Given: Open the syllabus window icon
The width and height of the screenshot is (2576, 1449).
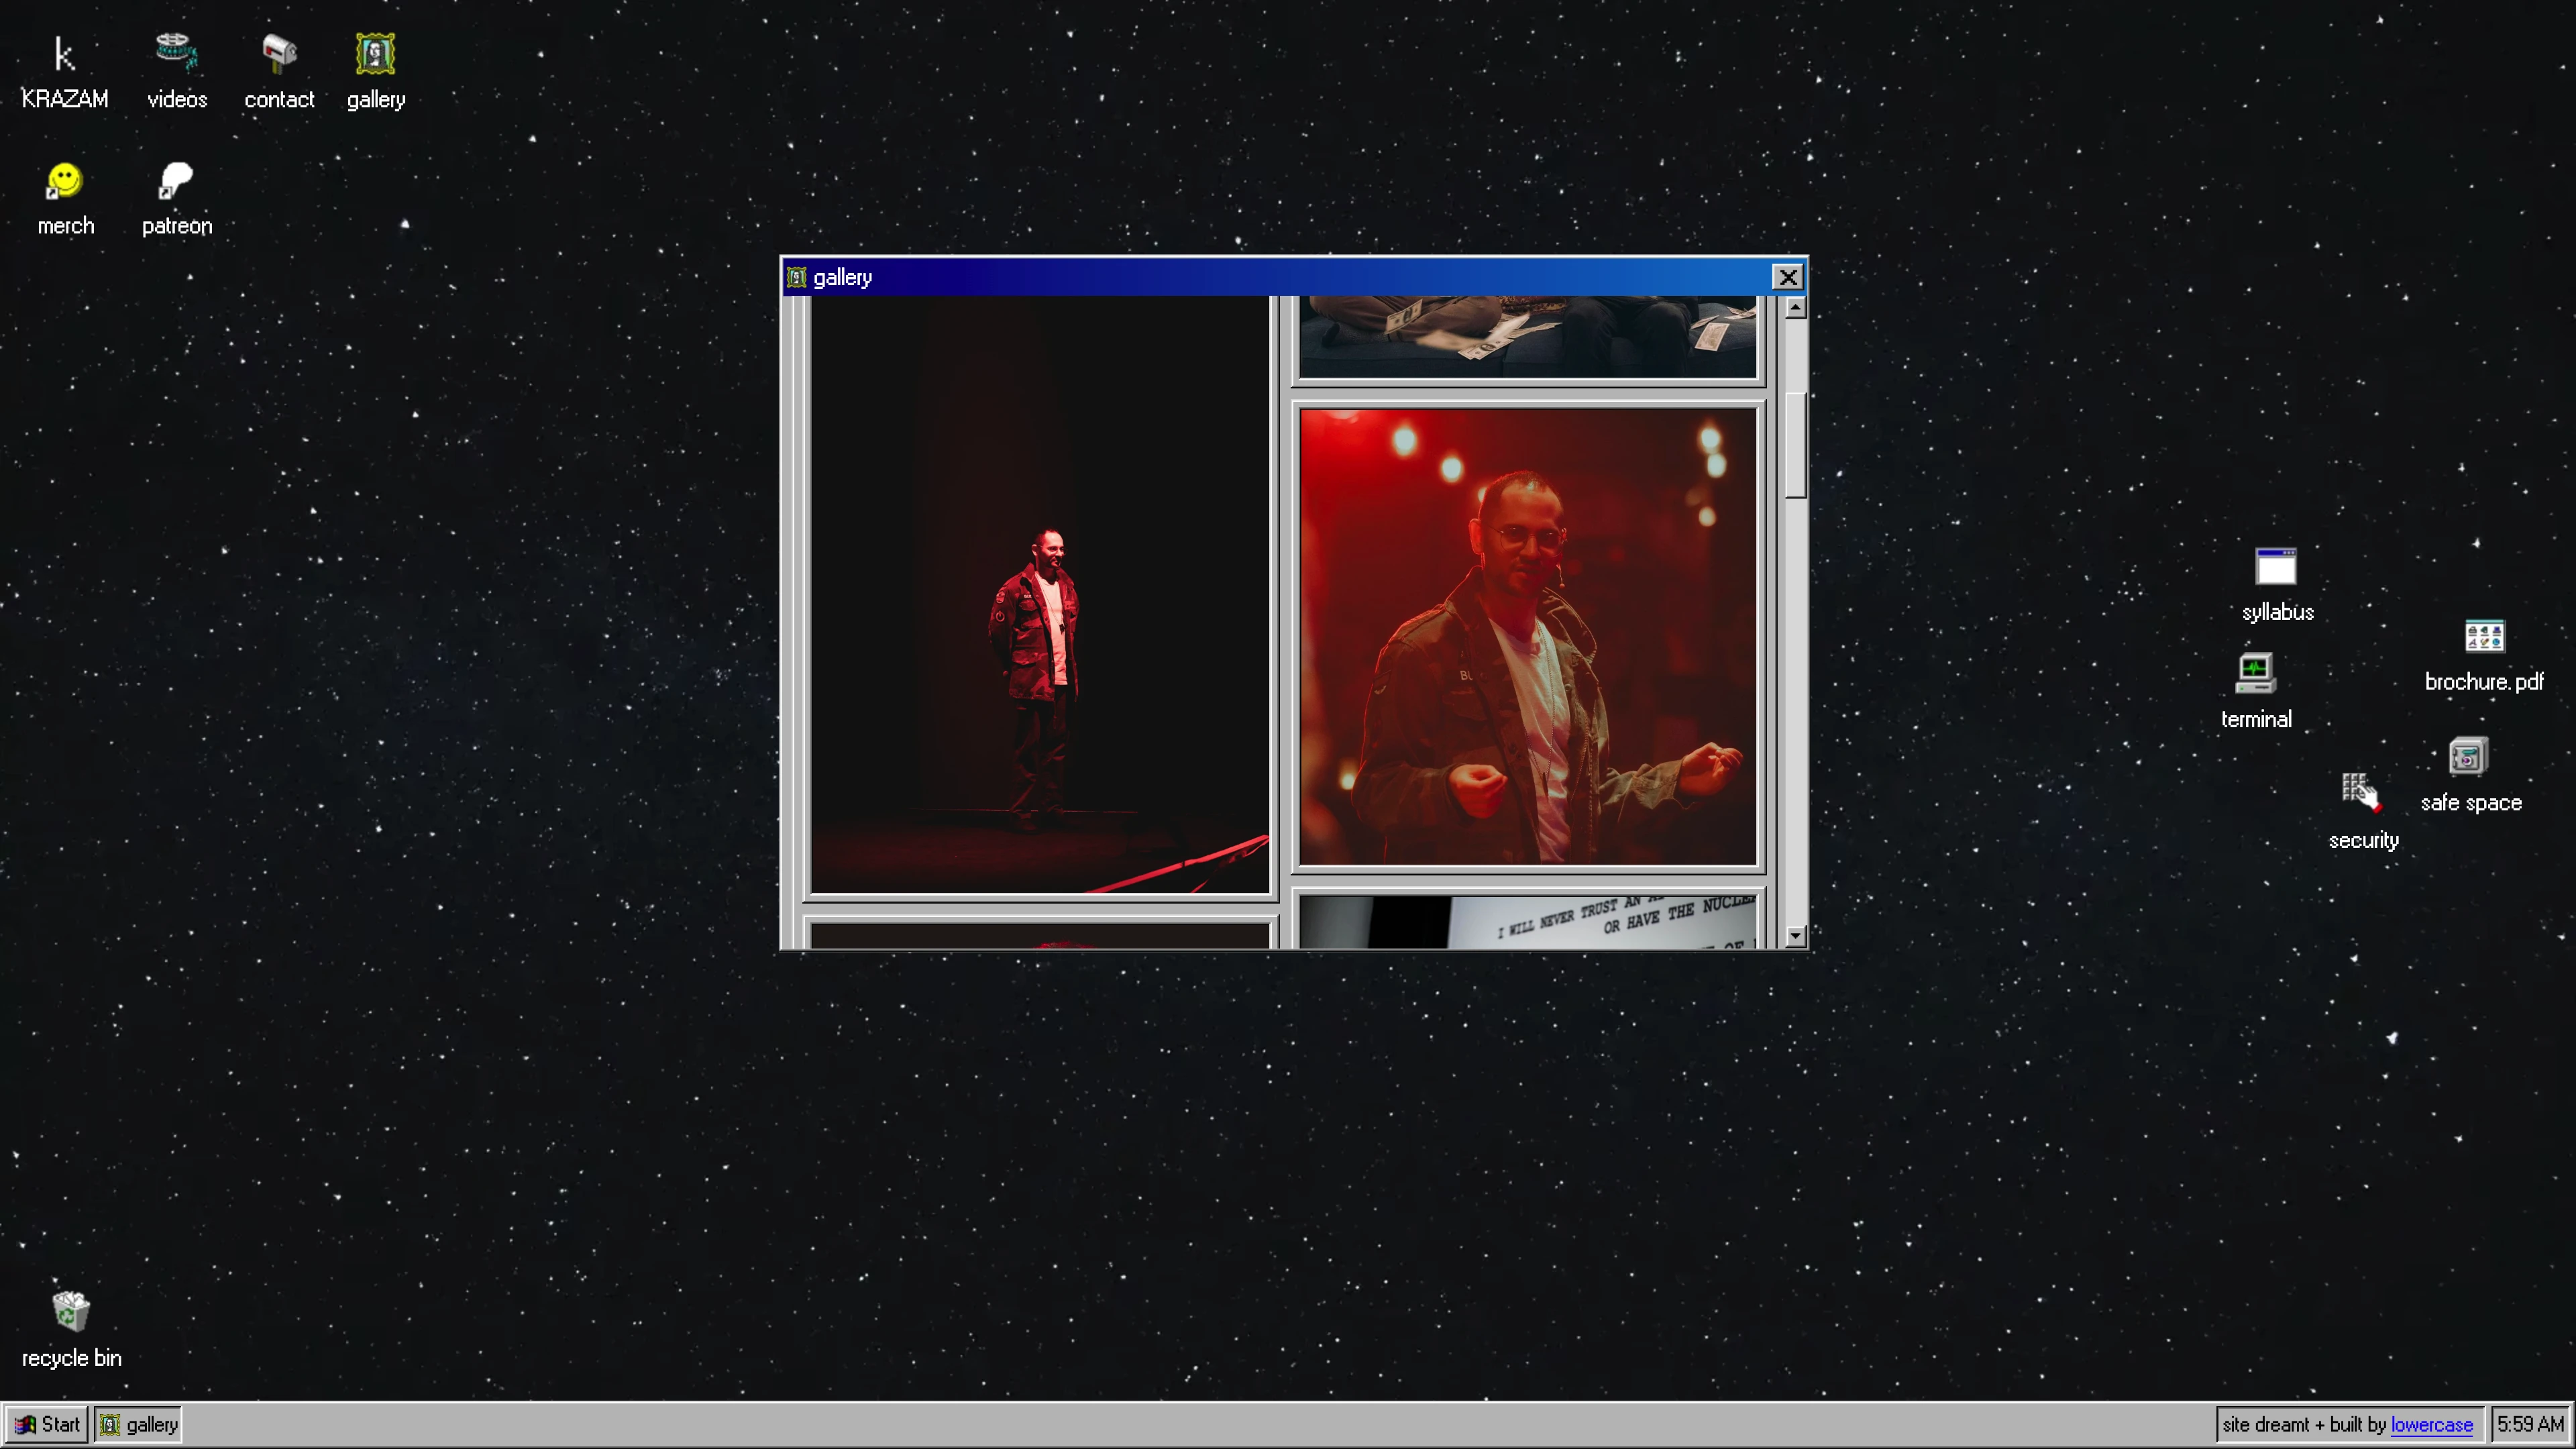Looking at the screenshot, I should coord(2276,567).
